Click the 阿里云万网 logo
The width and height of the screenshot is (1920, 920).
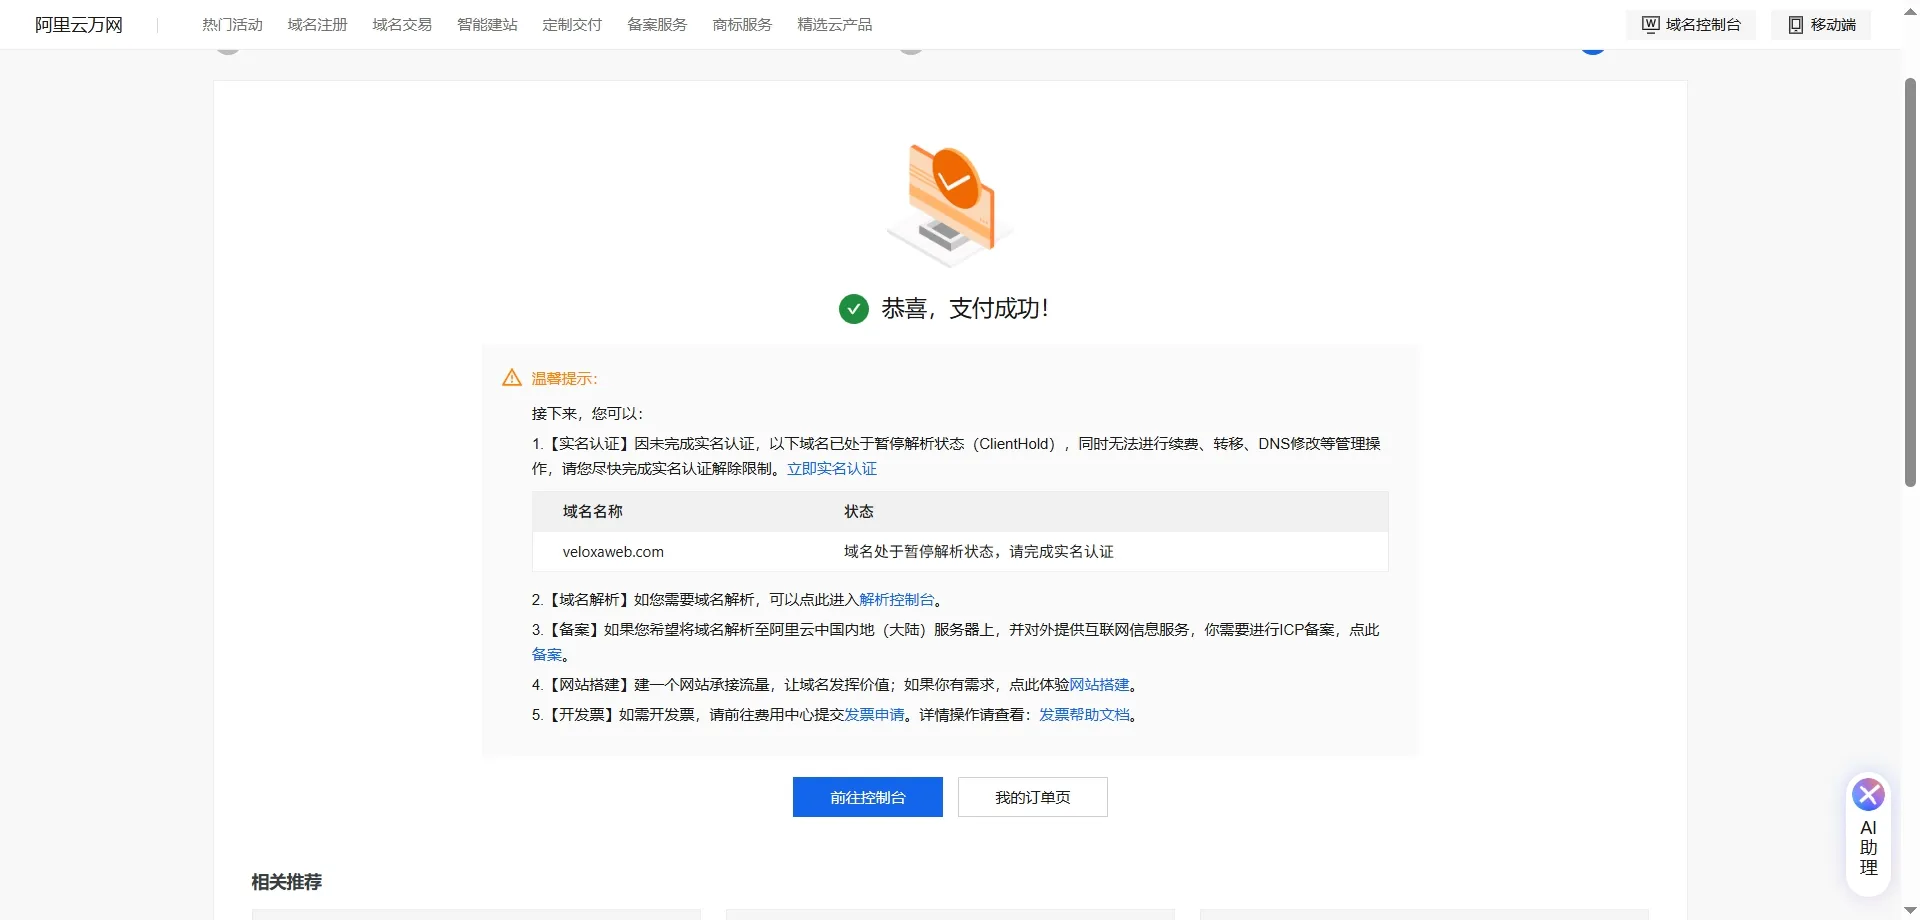point(78,24)
